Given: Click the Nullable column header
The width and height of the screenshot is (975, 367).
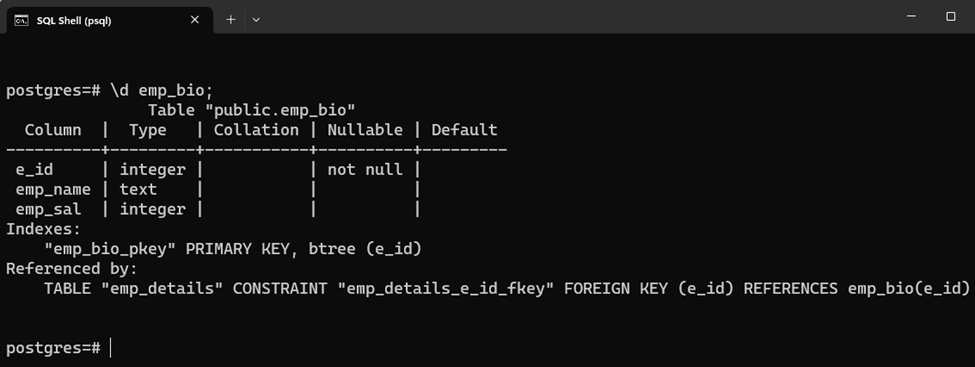Looking at the screenshot, I should 365,130.
